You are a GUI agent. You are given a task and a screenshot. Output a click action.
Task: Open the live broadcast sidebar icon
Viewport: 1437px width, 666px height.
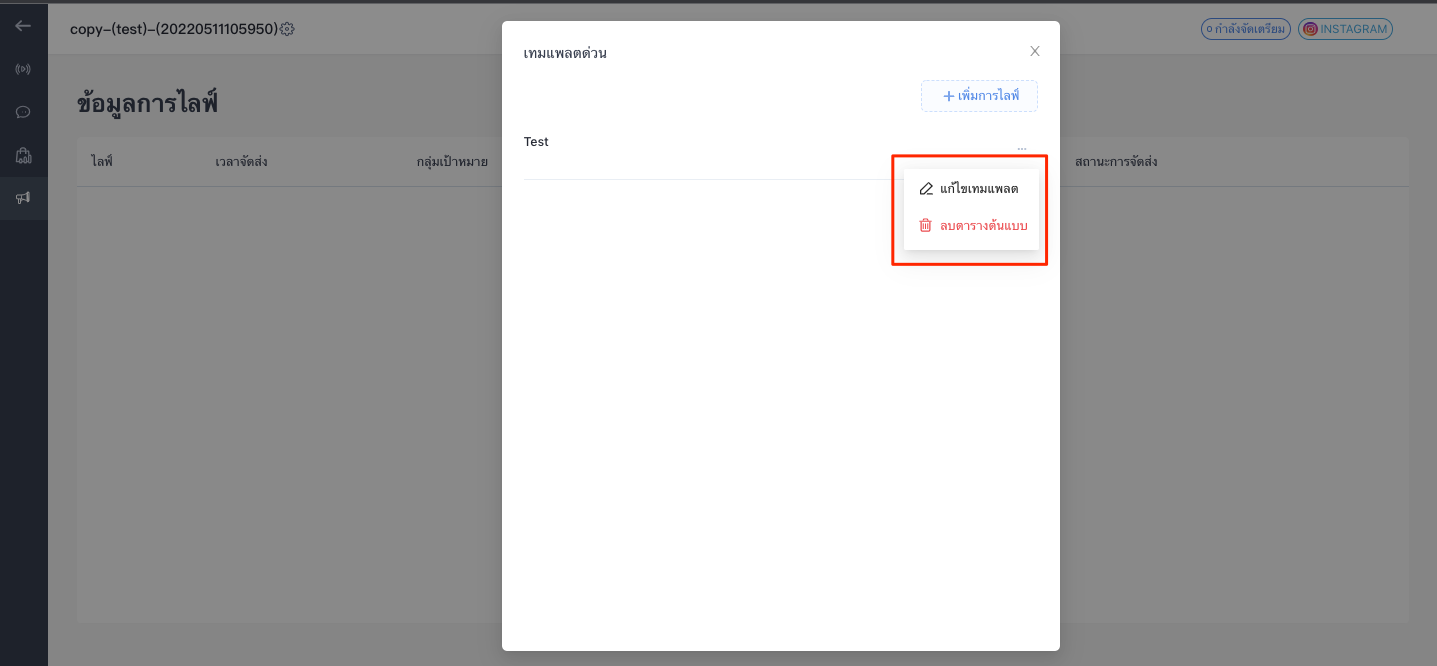[23, 69]
